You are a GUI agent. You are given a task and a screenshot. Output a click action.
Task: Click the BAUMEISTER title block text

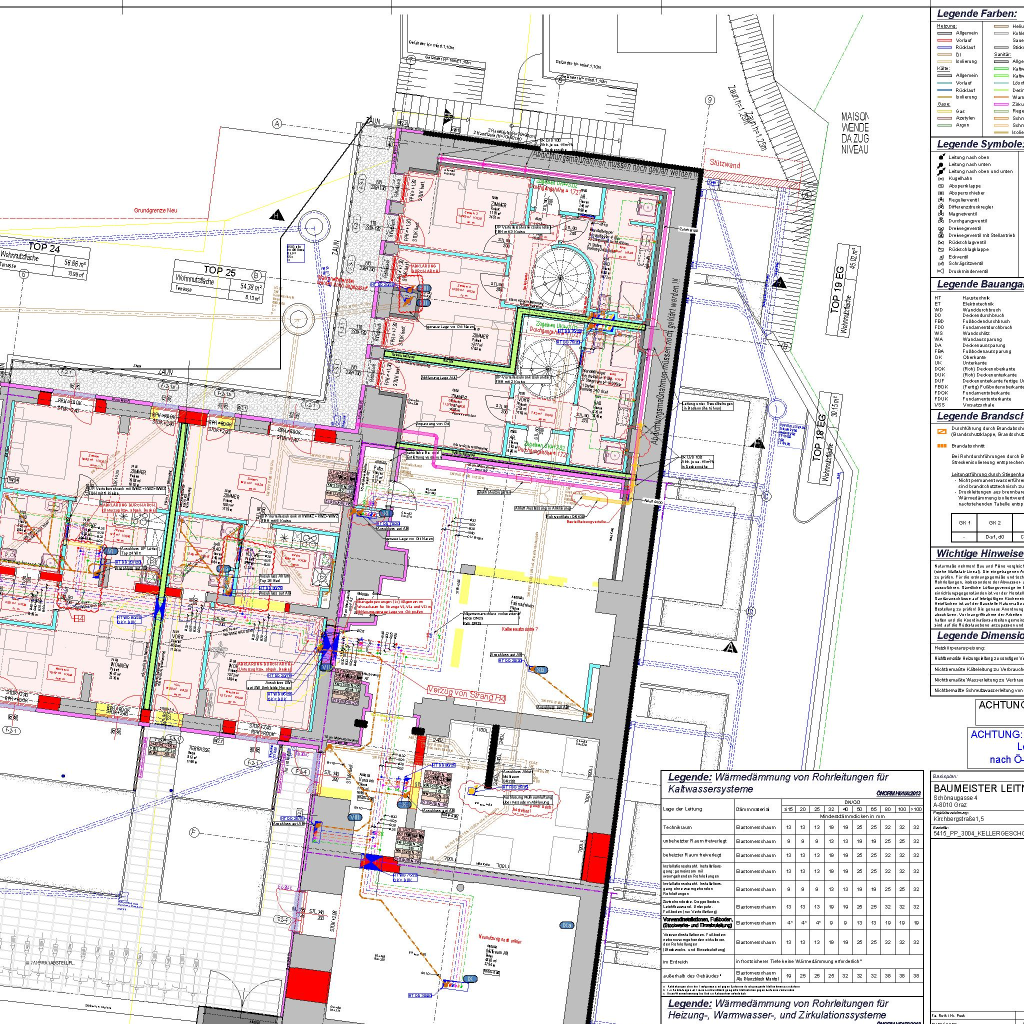[x=977, y=788]
